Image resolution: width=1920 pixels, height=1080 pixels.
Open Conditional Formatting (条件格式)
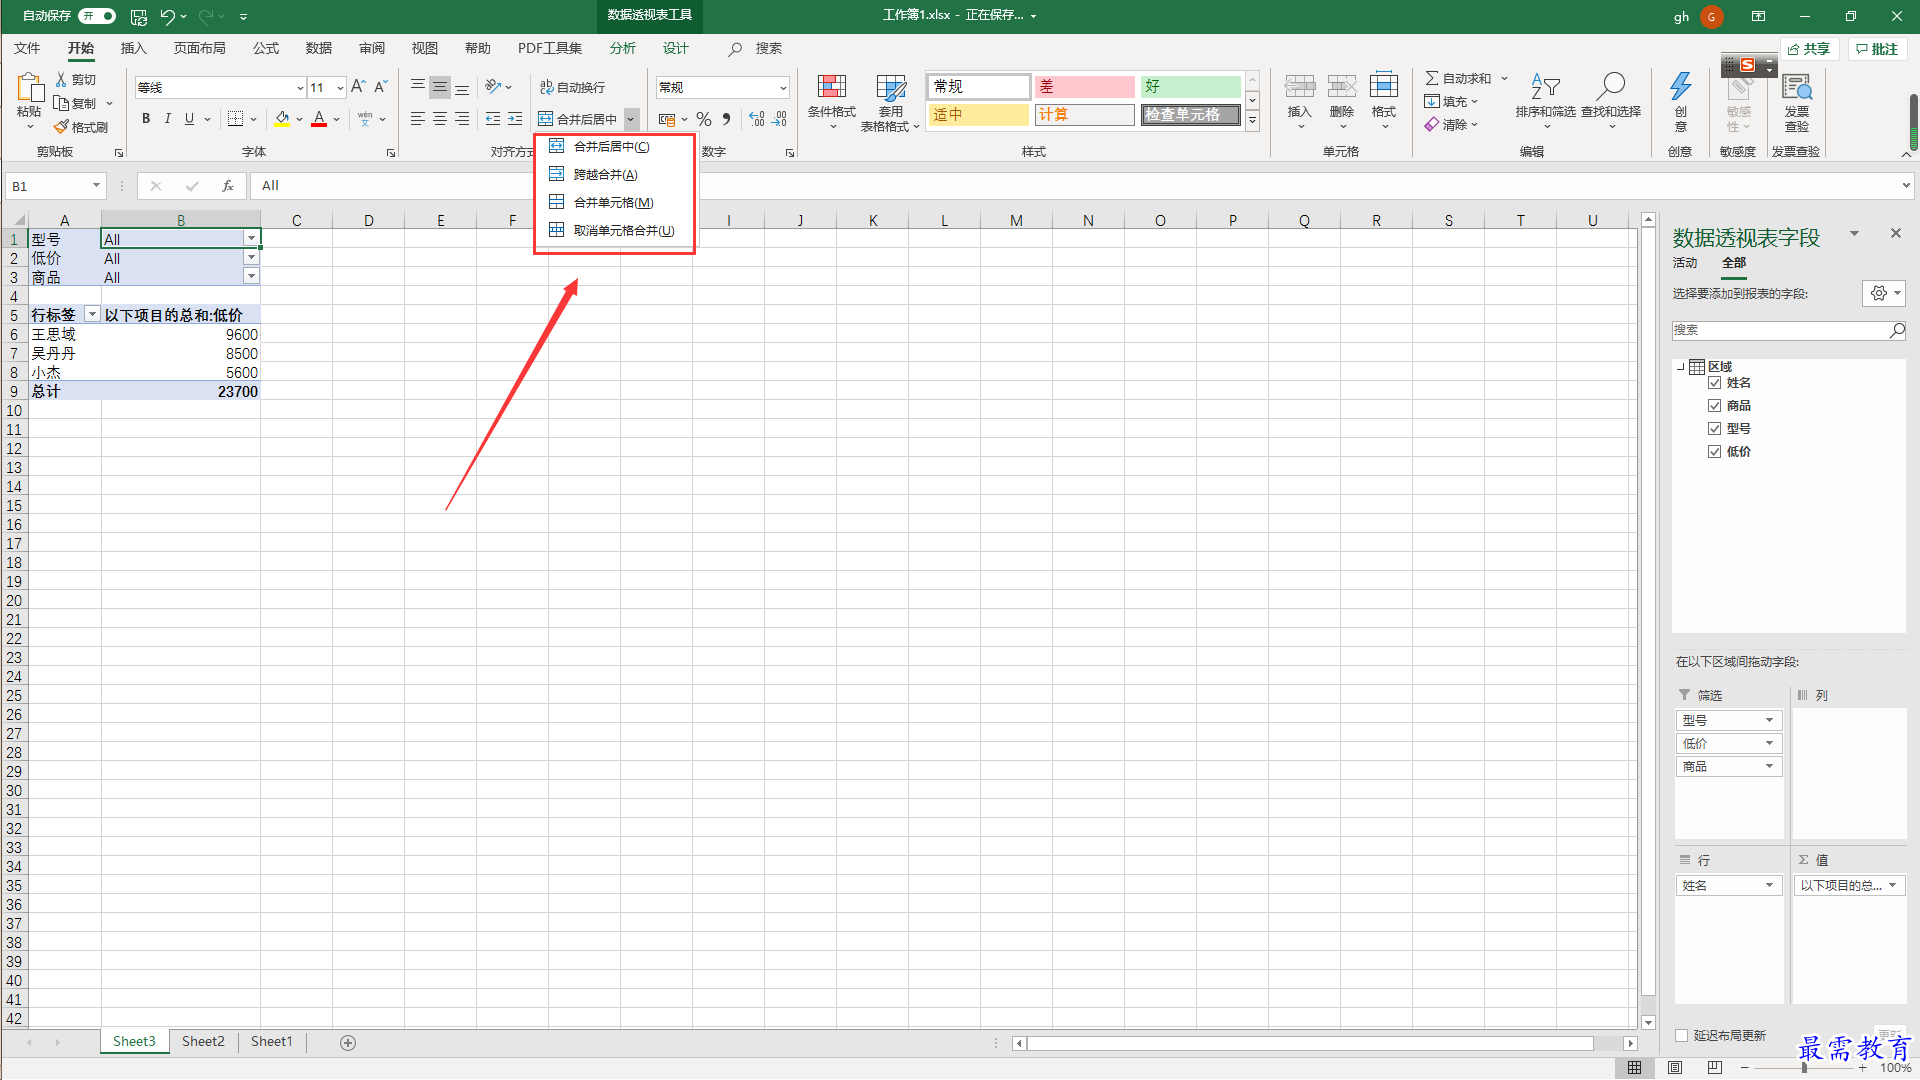832,101
